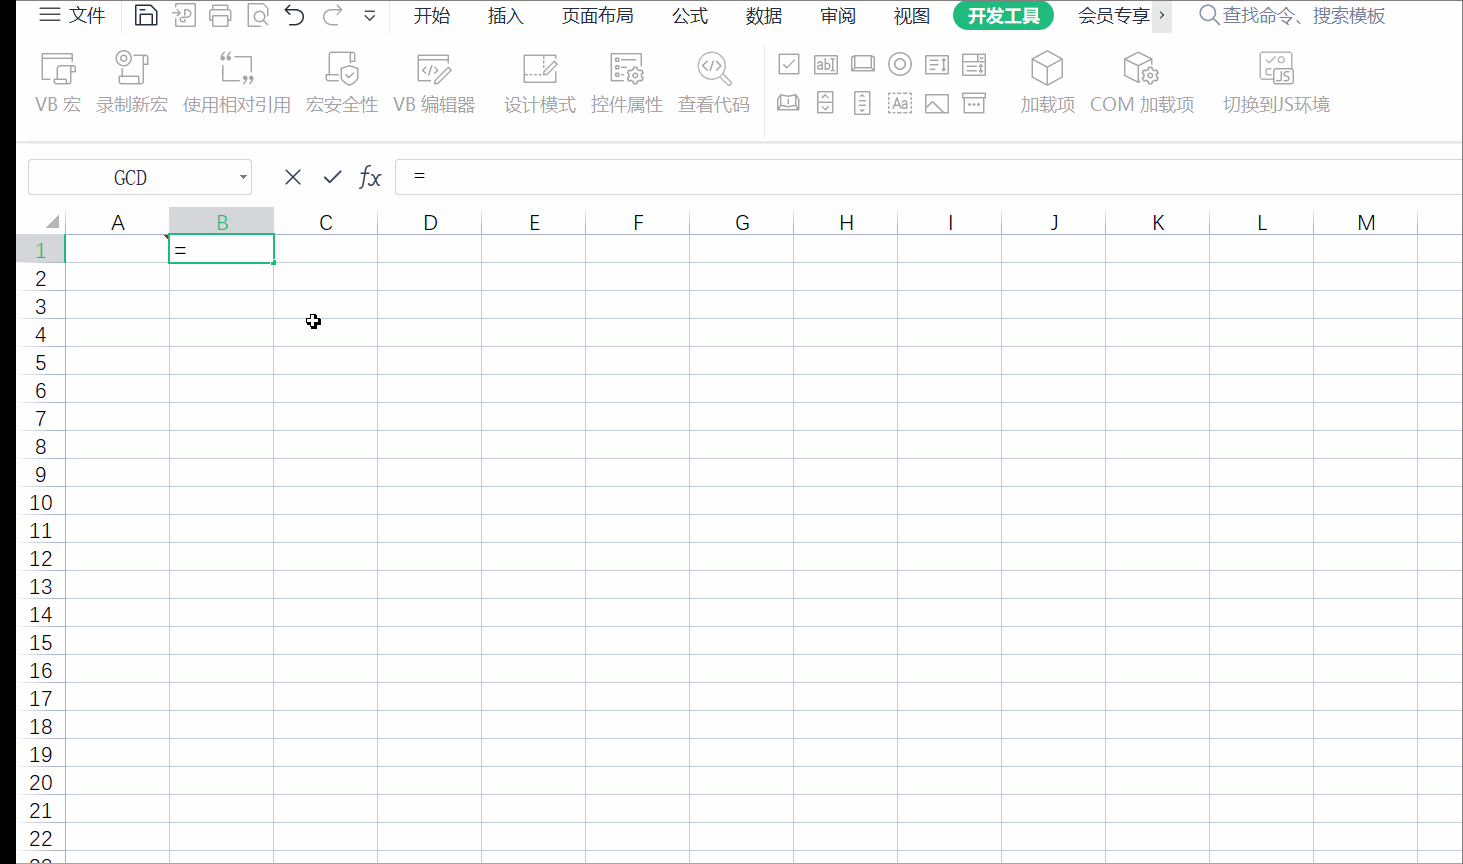Switch to the 数据 tab
The image size is (1463, 864).
764,16
